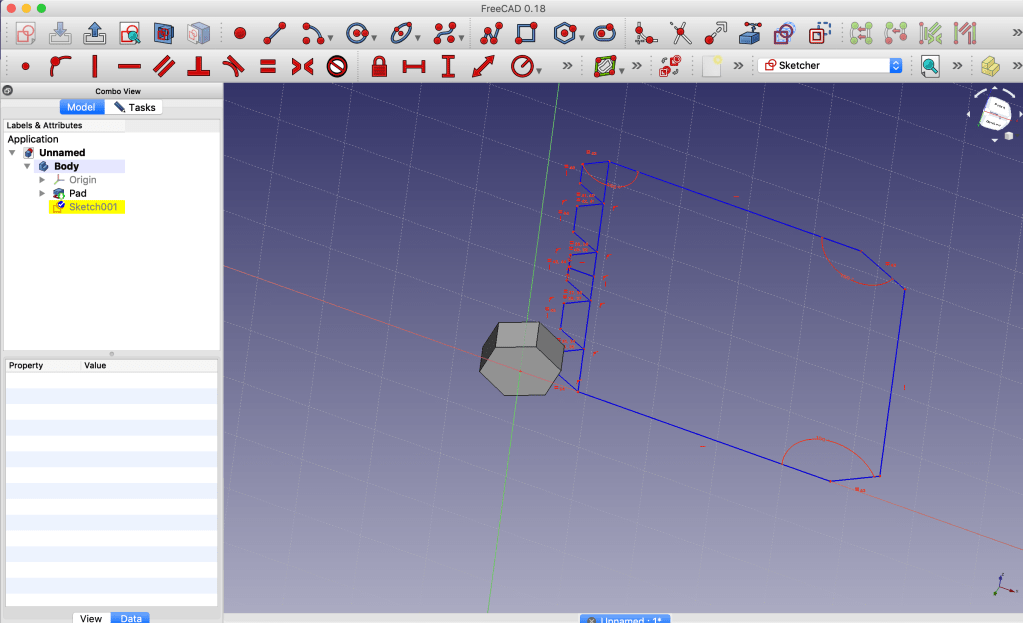Screen dimensions: 1023x623
Task: Select the Trim edge tool
Action: click(x=681, y=33)
